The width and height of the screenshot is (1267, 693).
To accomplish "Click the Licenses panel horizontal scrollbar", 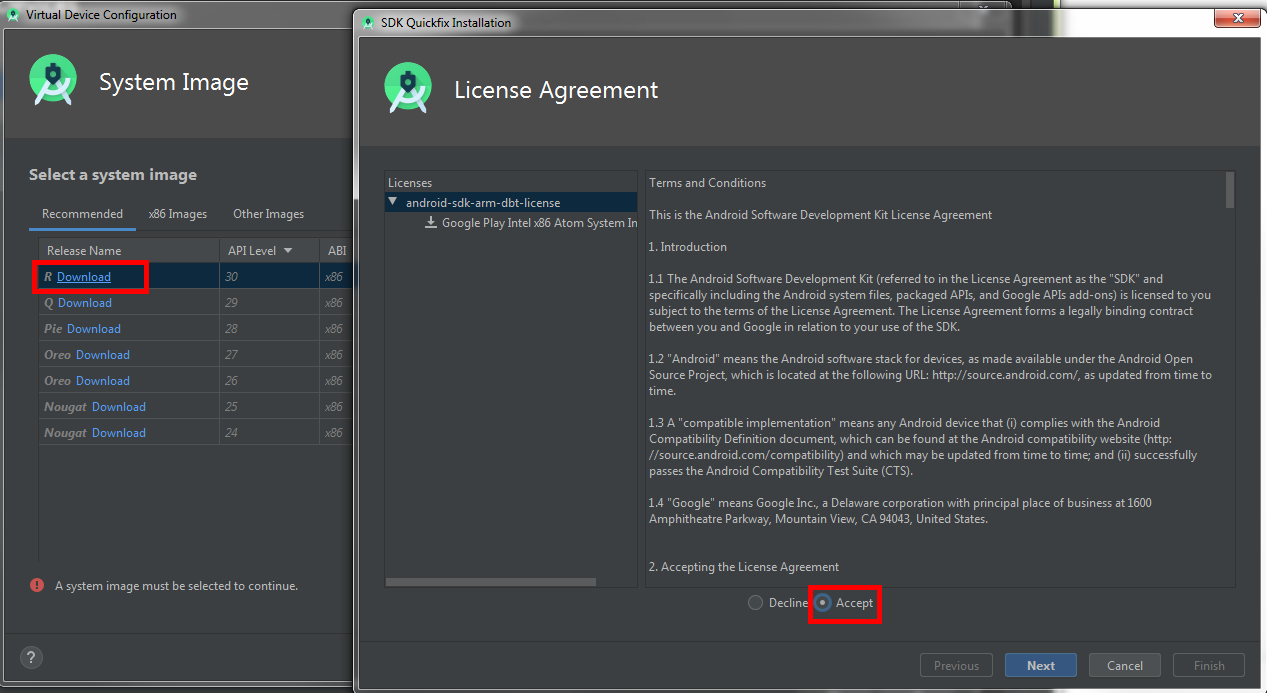I will 490,582.
